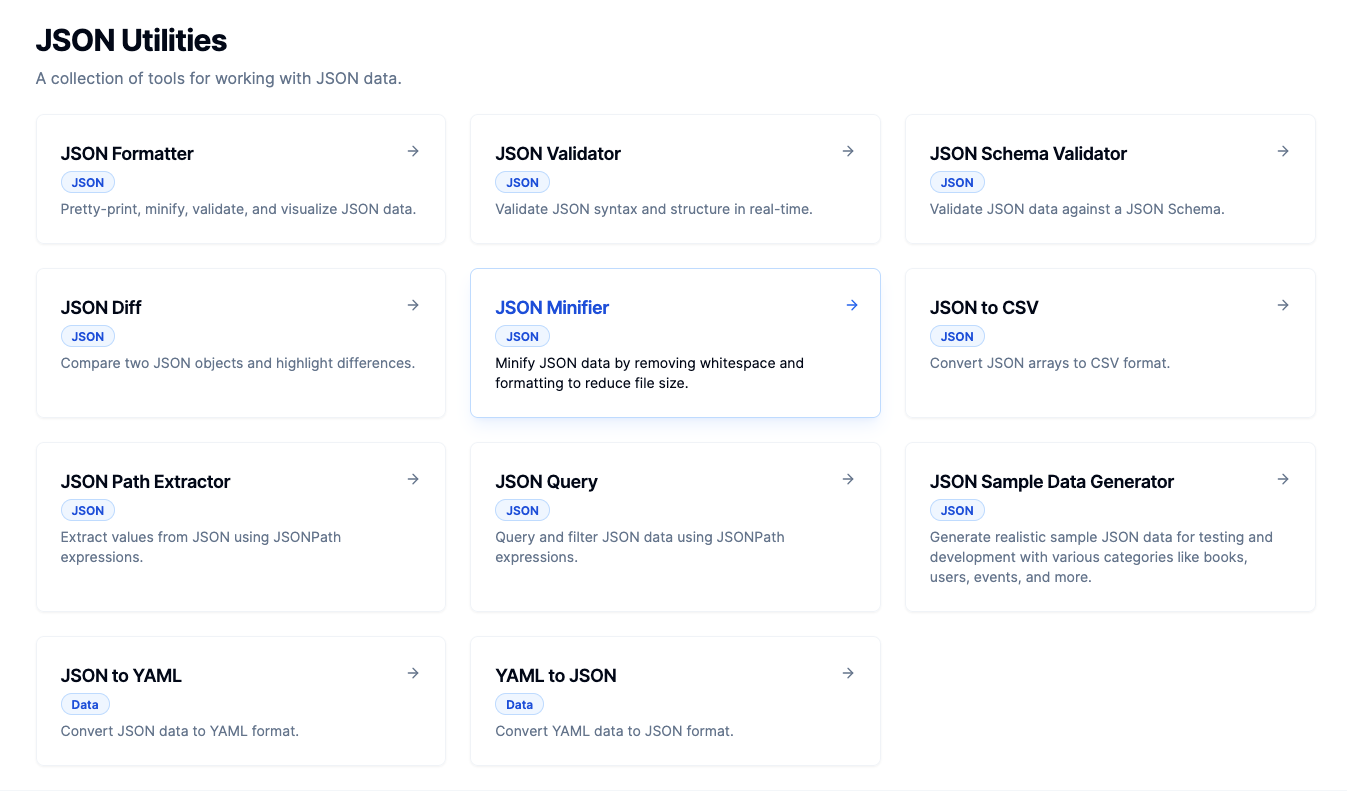The image size is (1347, 792).
Task: Open the JSON Minifier tool
Action: pyautogui.click(x=675, y=342)
